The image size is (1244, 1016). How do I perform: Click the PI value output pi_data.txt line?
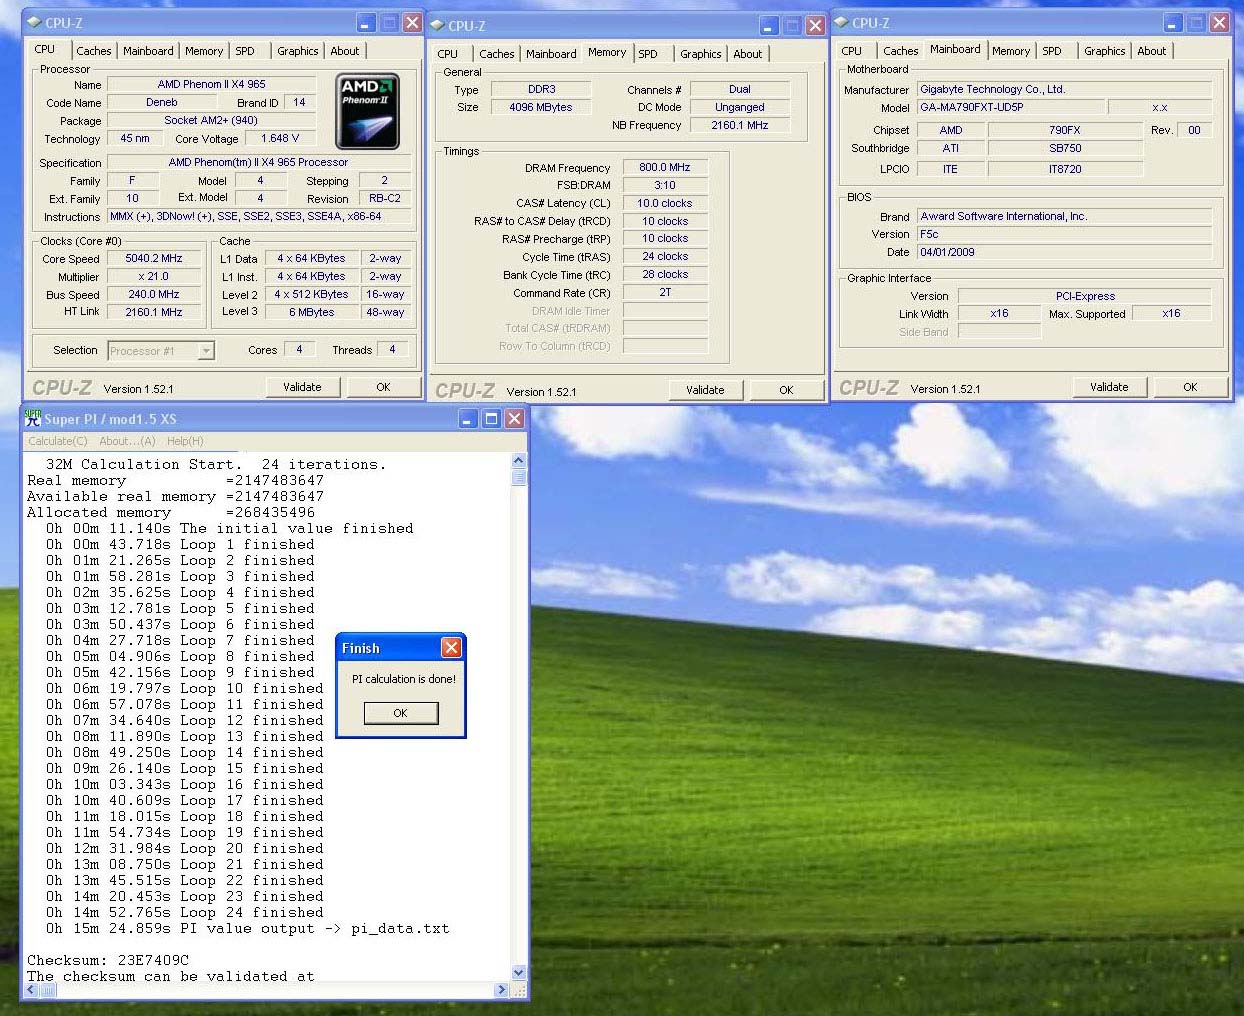click(x=247, y=928)
